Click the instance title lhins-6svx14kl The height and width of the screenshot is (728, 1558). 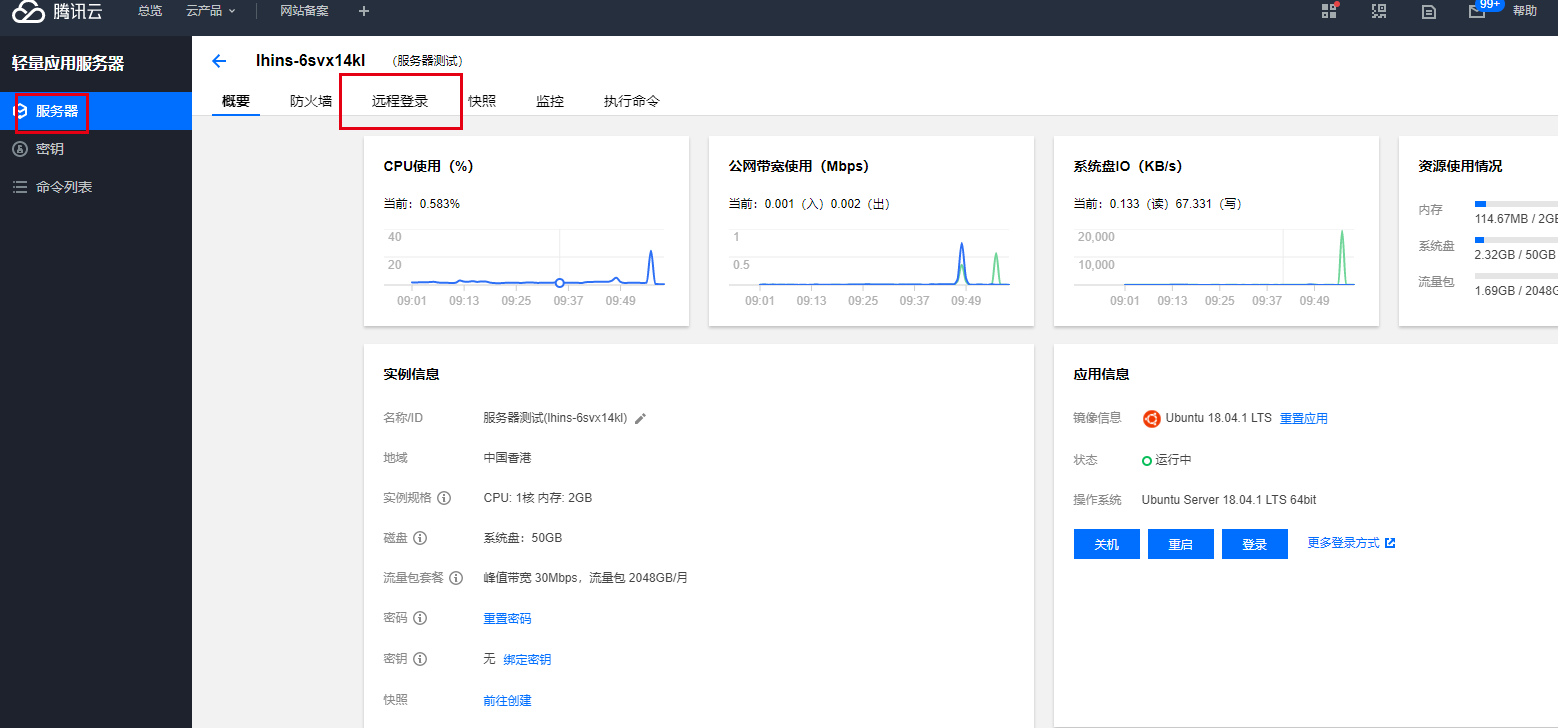pyautogui.click(x=310, y=61)
